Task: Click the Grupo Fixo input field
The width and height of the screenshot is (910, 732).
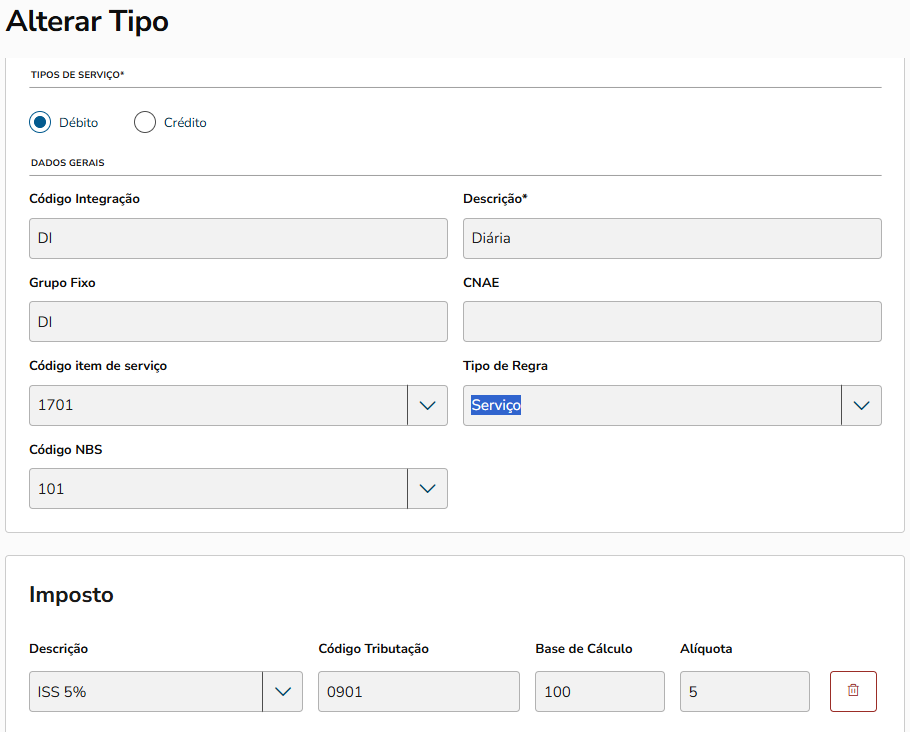Action: coord(238,322)
